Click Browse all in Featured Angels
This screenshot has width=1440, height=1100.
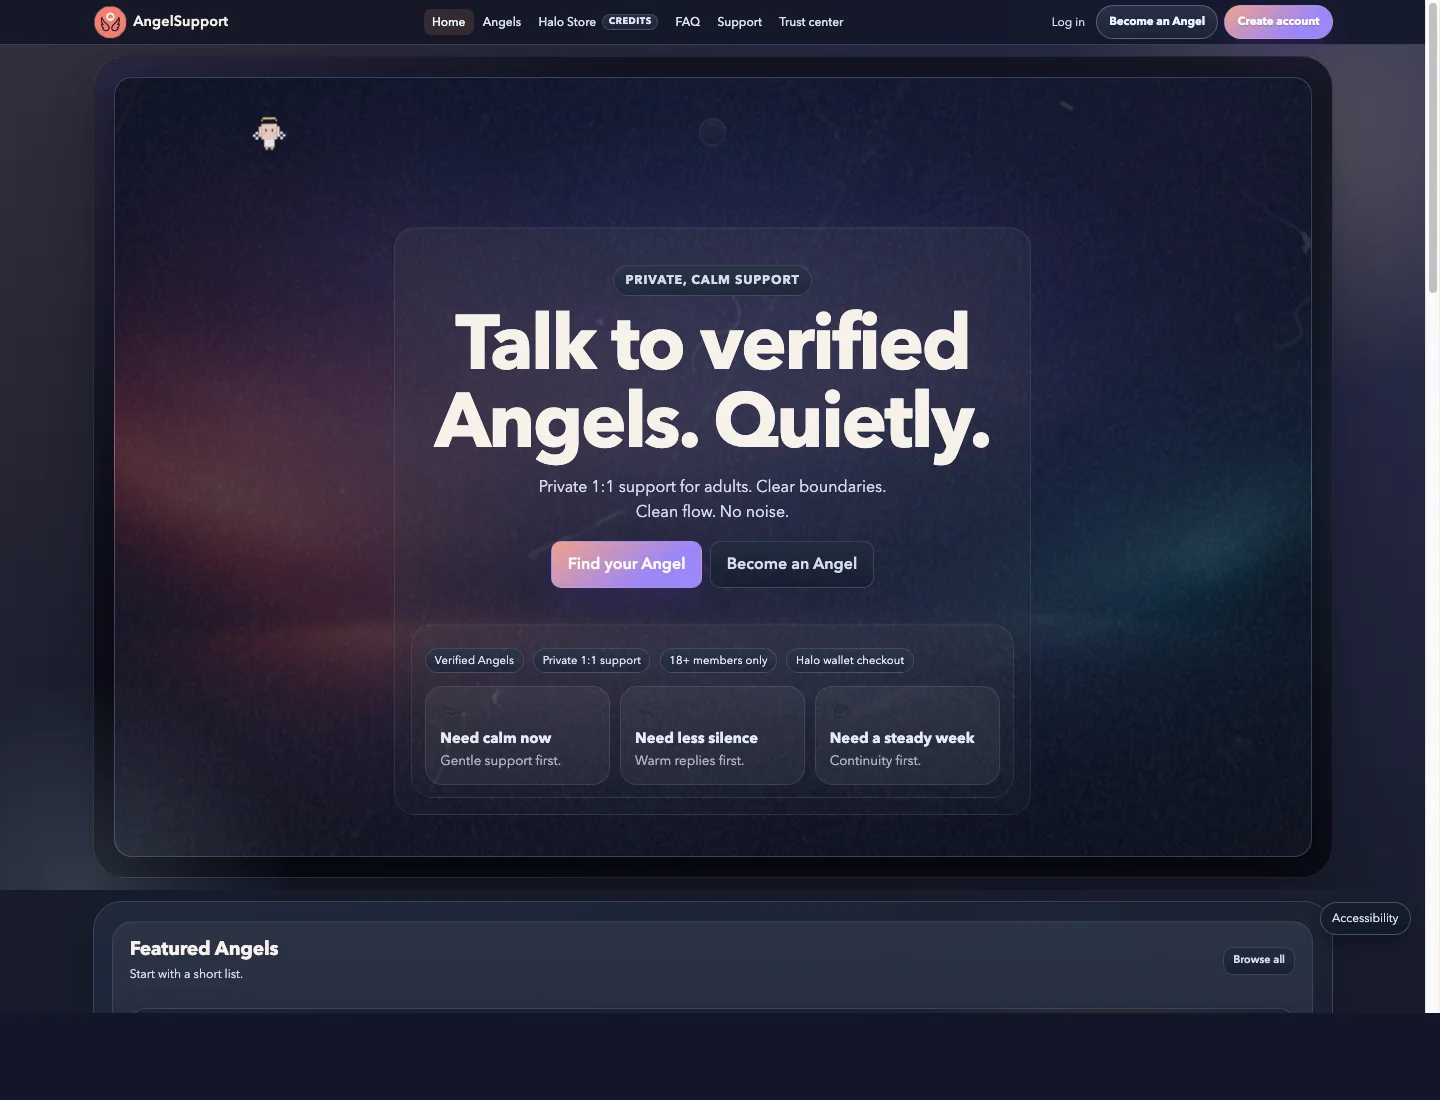(x=1259, y=960)
